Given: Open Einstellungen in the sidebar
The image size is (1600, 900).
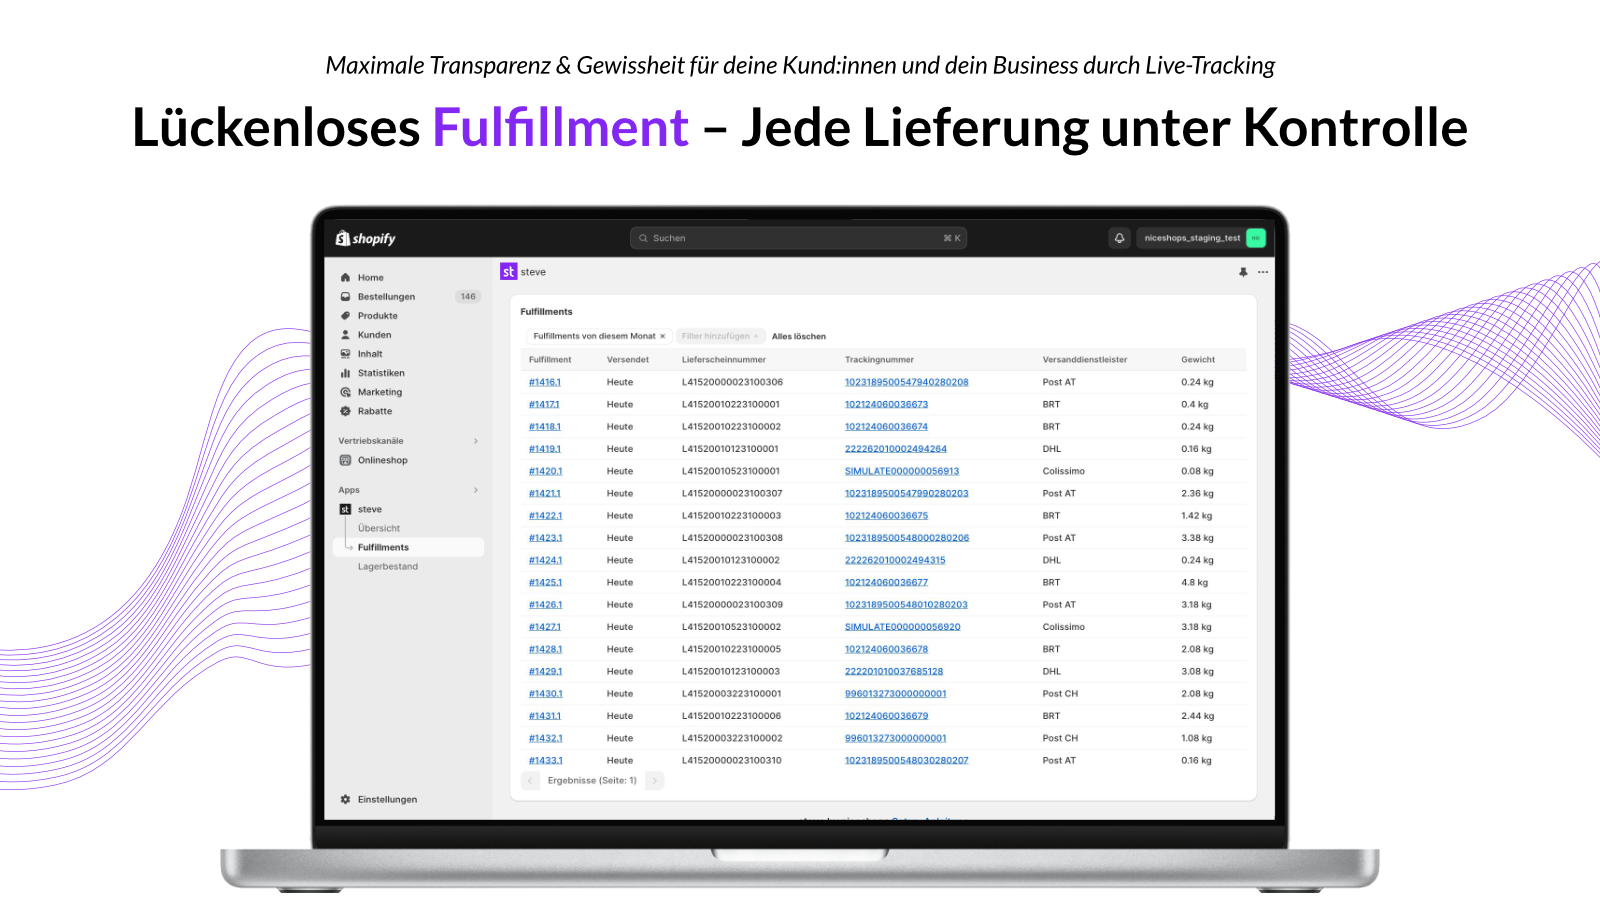Looking at the screenshot, I should pos(388,800).
